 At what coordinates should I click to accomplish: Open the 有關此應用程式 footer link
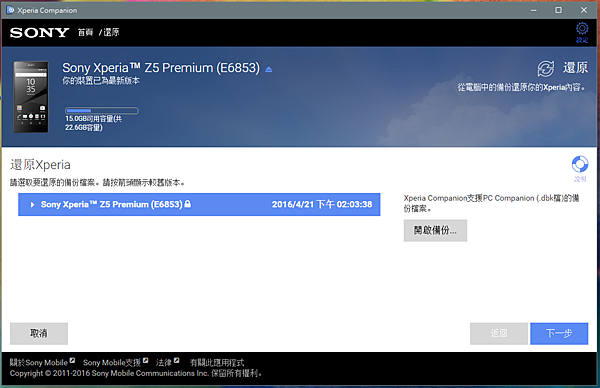217,362
